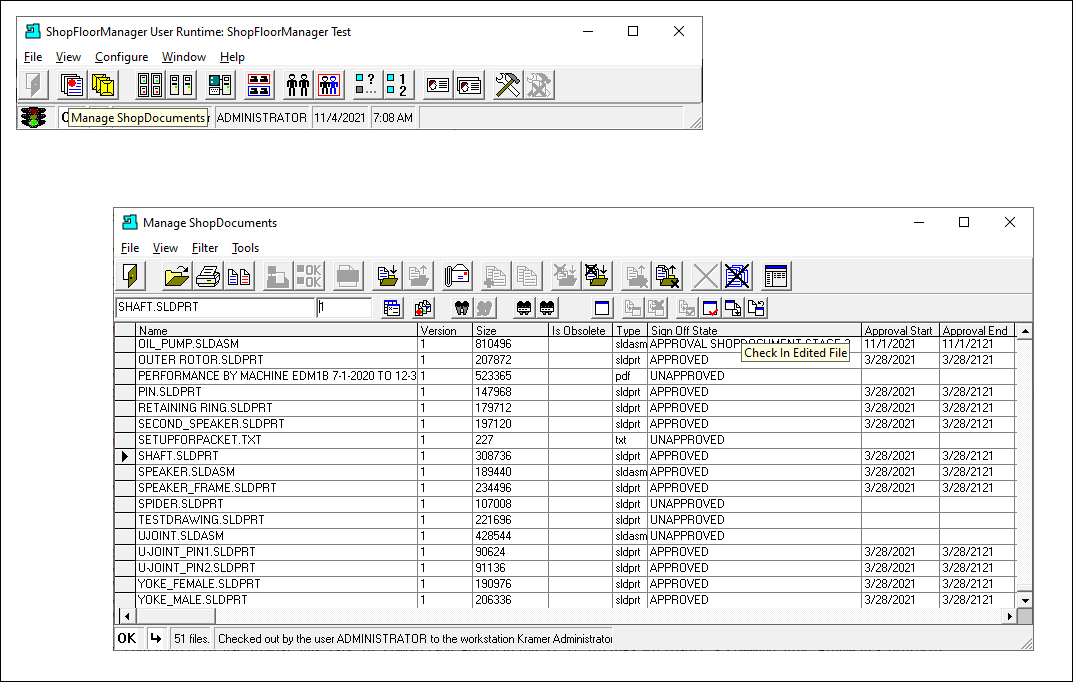Click the version number input field
1073x682 pixels.
coord(344,307)
